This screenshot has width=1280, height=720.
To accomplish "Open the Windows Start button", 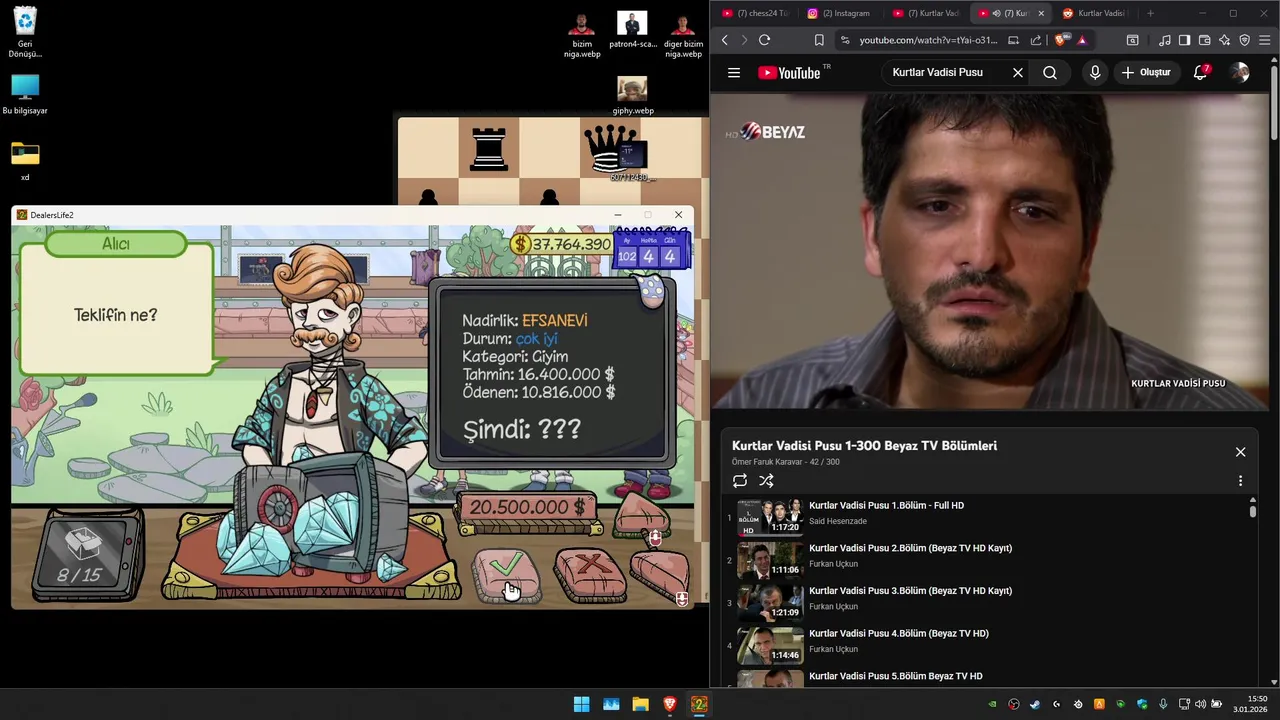I will 581,704.
